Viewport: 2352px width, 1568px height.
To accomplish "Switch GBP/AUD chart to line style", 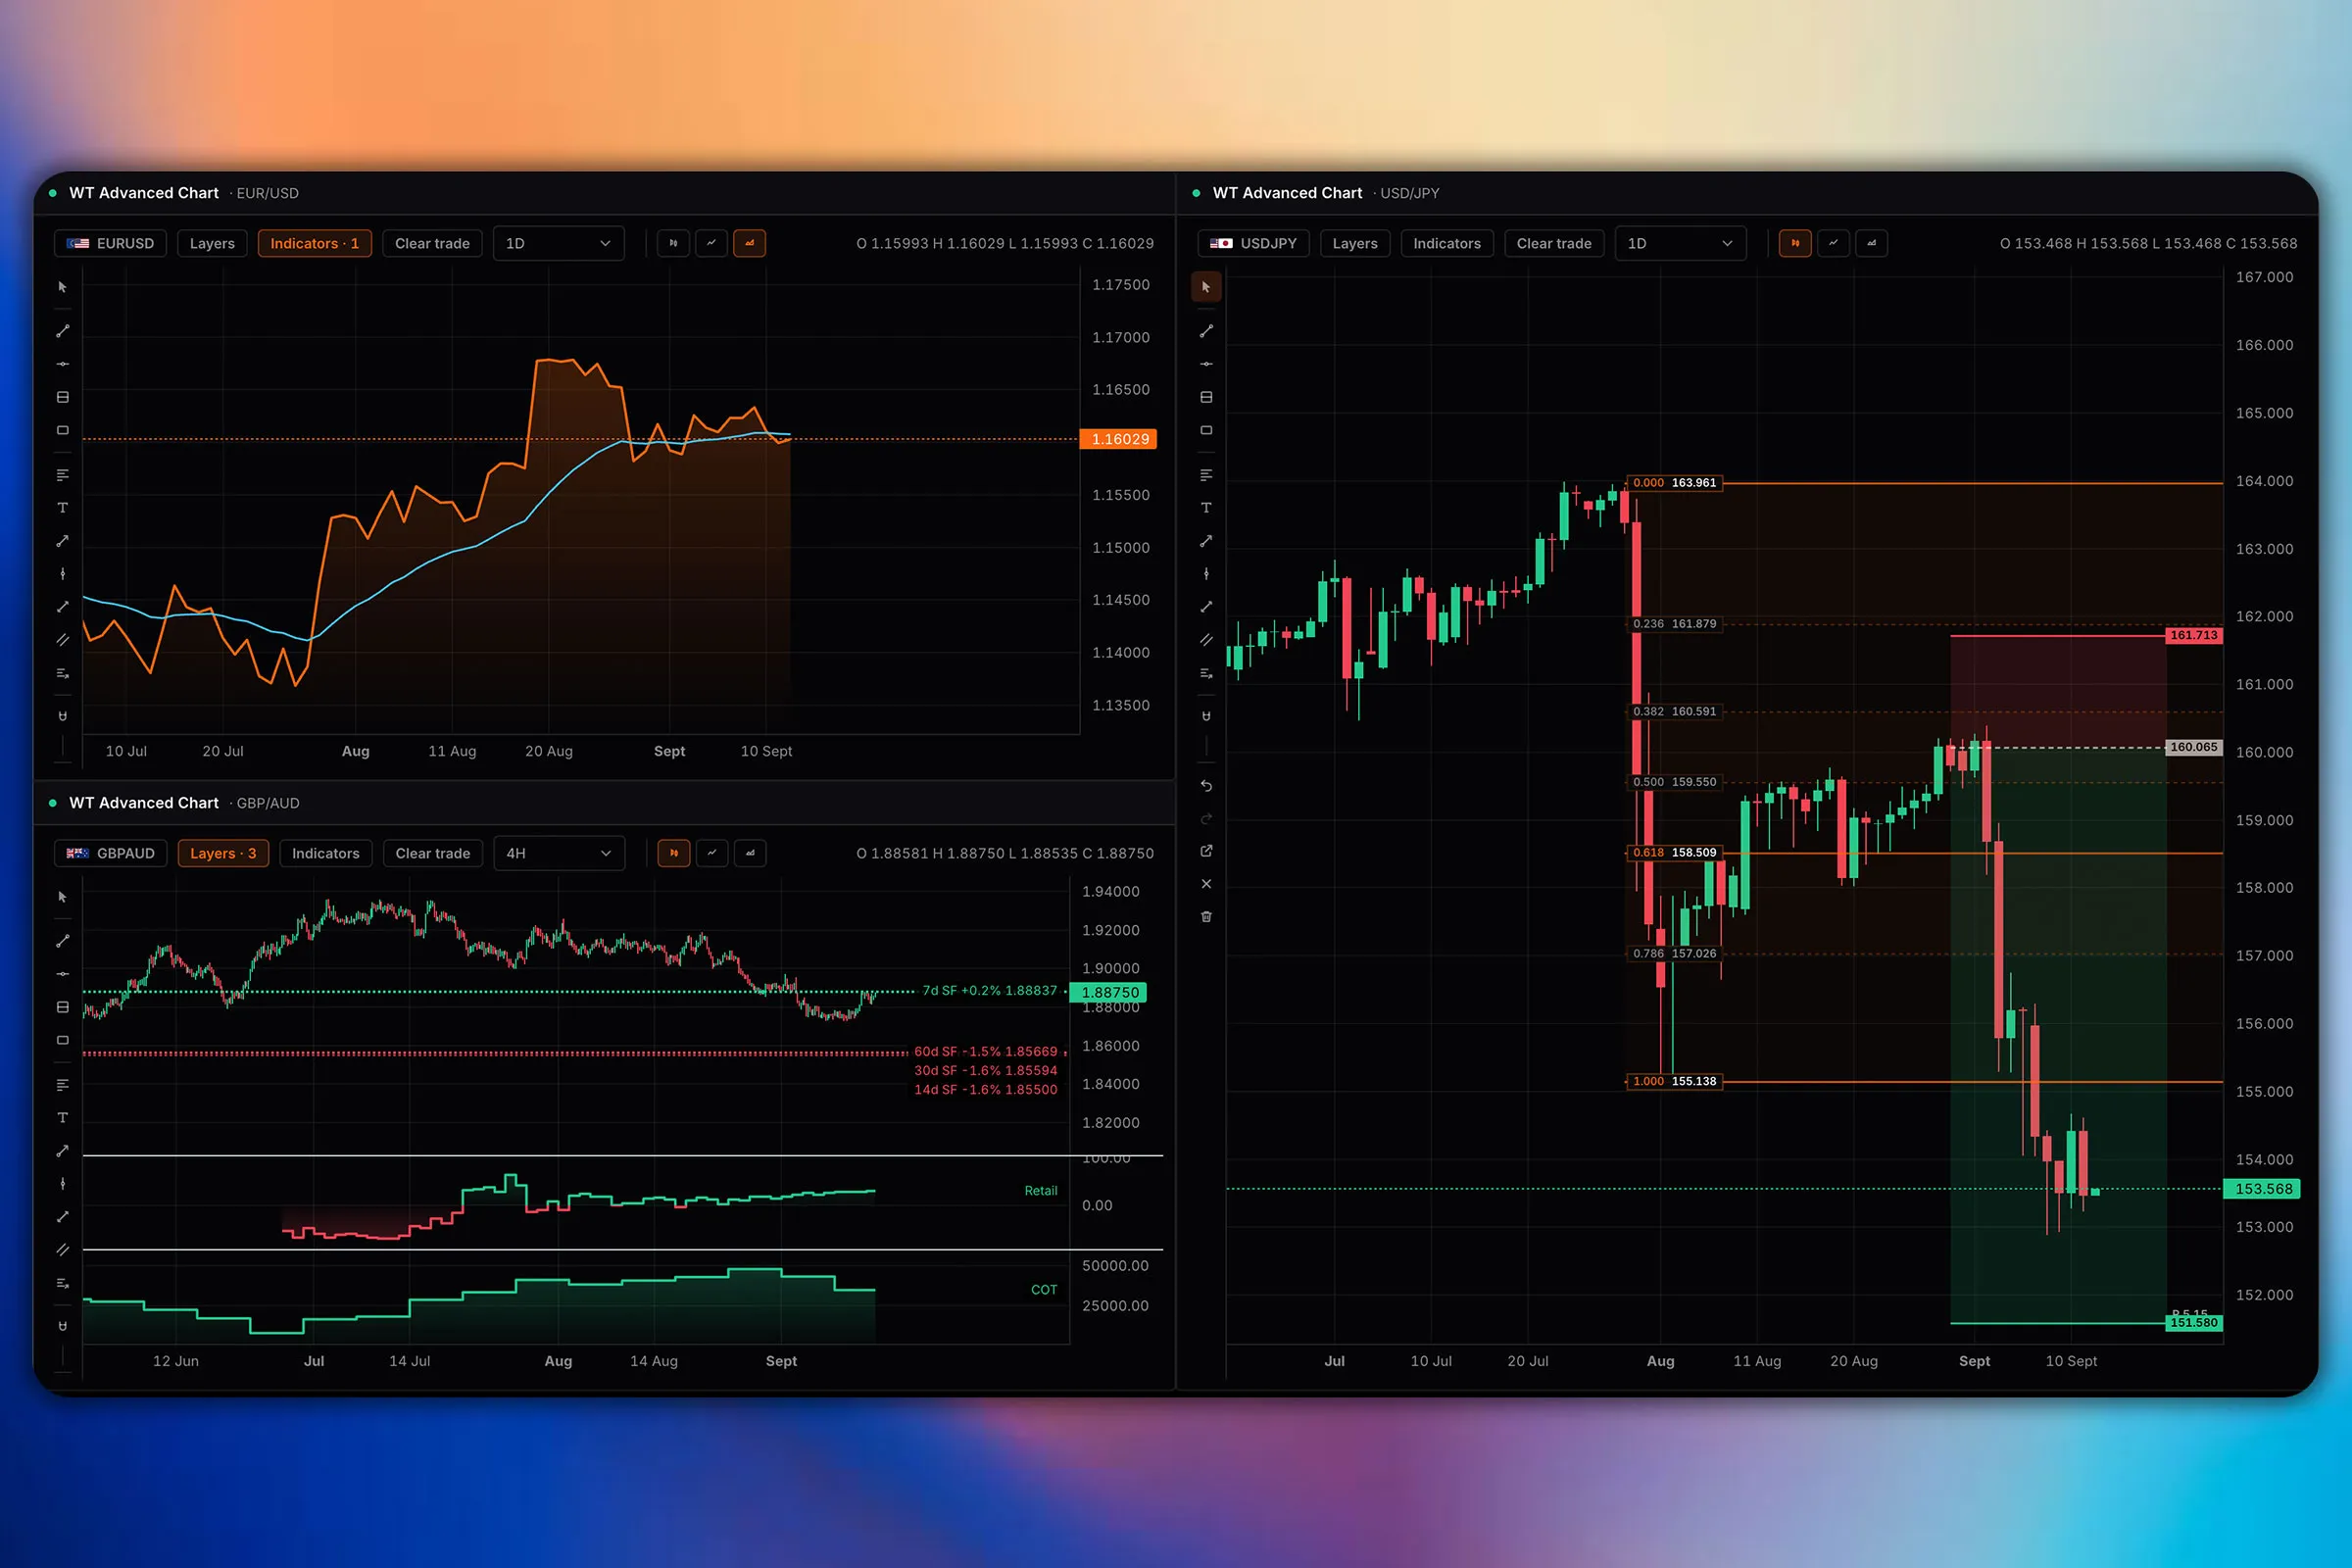I will 712,853.
